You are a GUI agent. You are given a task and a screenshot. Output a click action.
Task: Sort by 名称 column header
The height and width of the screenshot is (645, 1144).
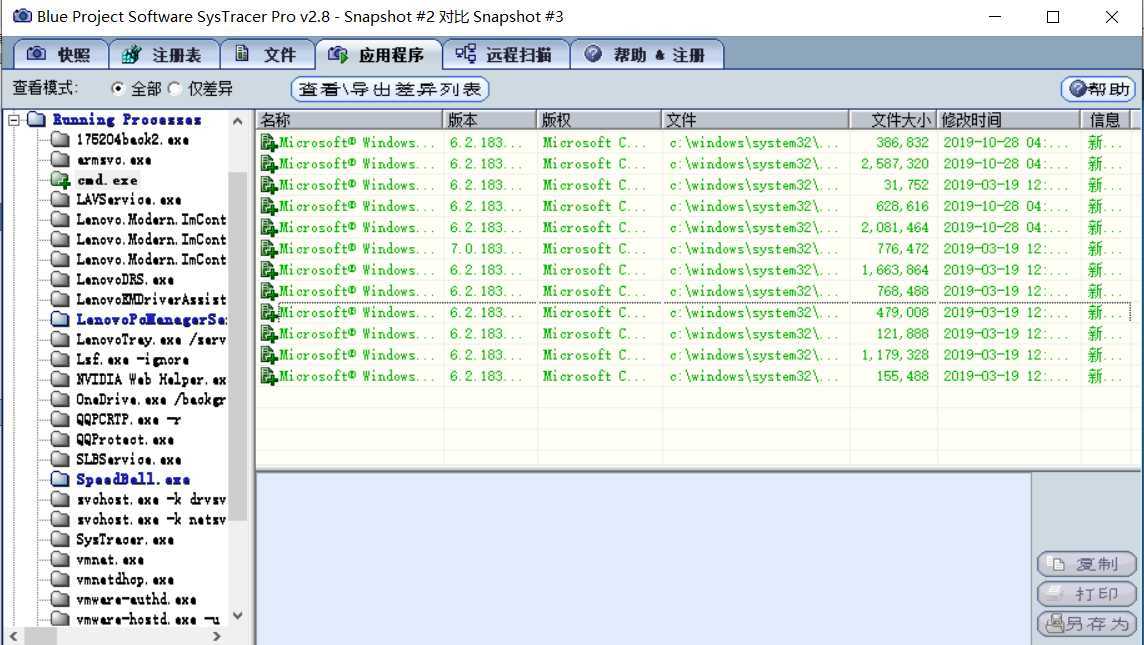pos(349,120)
